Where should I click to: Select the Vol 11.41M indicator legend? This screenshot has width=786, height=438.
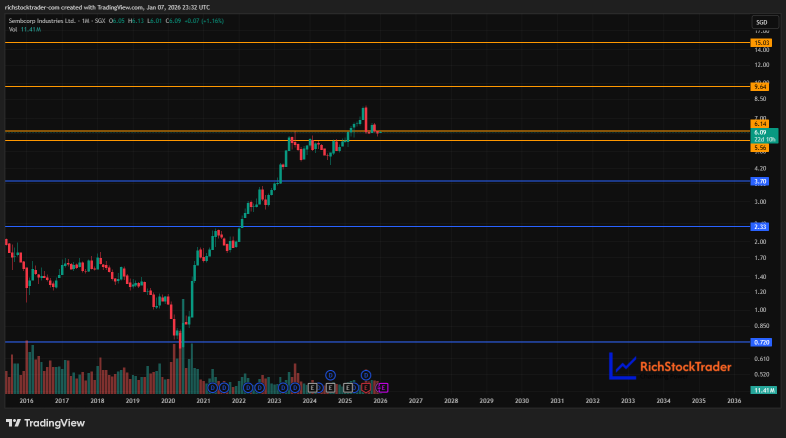click(25, 30)
